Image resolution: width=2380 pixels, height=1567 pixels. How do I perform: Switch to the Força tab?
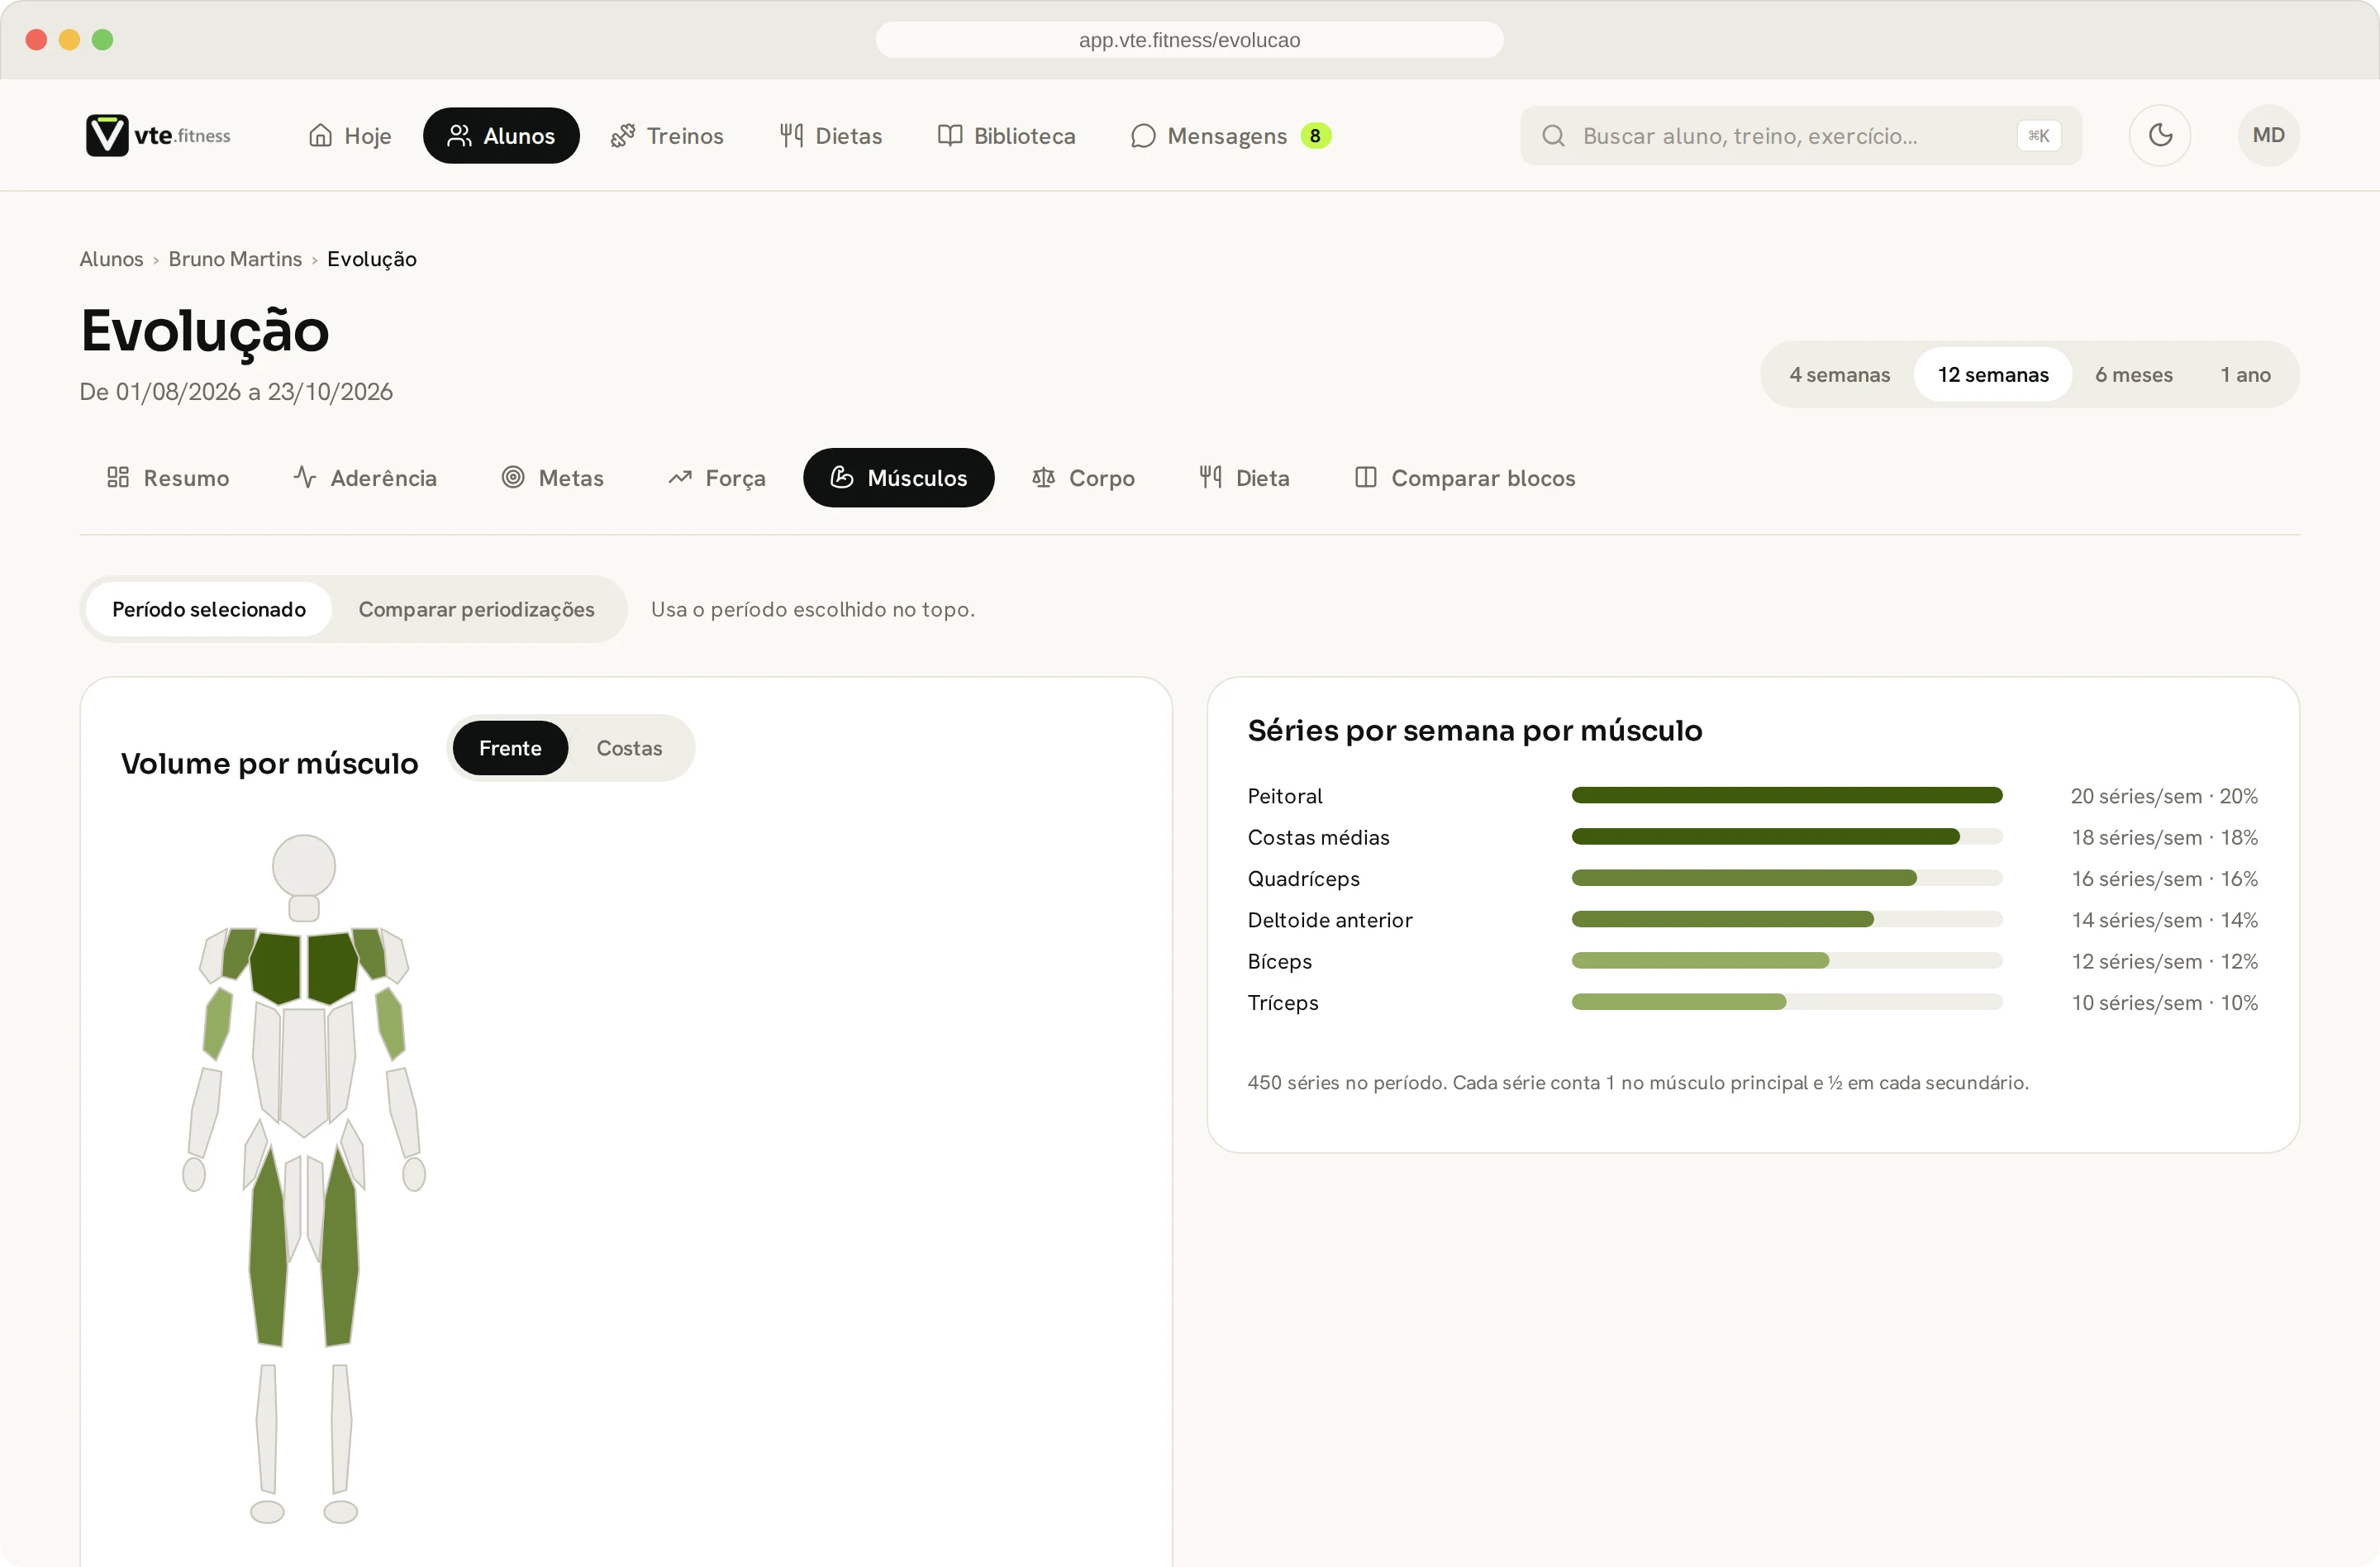716,477
